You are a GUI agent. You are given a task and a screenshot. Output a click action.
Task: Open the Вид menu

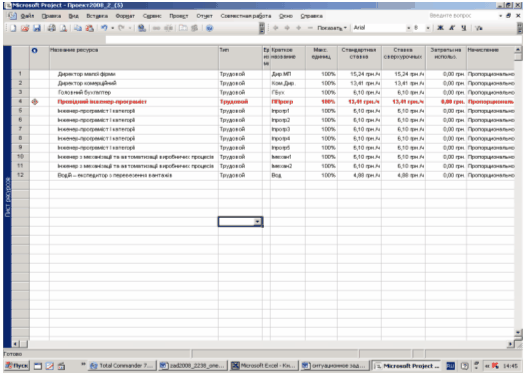pyautogui.click(x=74, y=16)
